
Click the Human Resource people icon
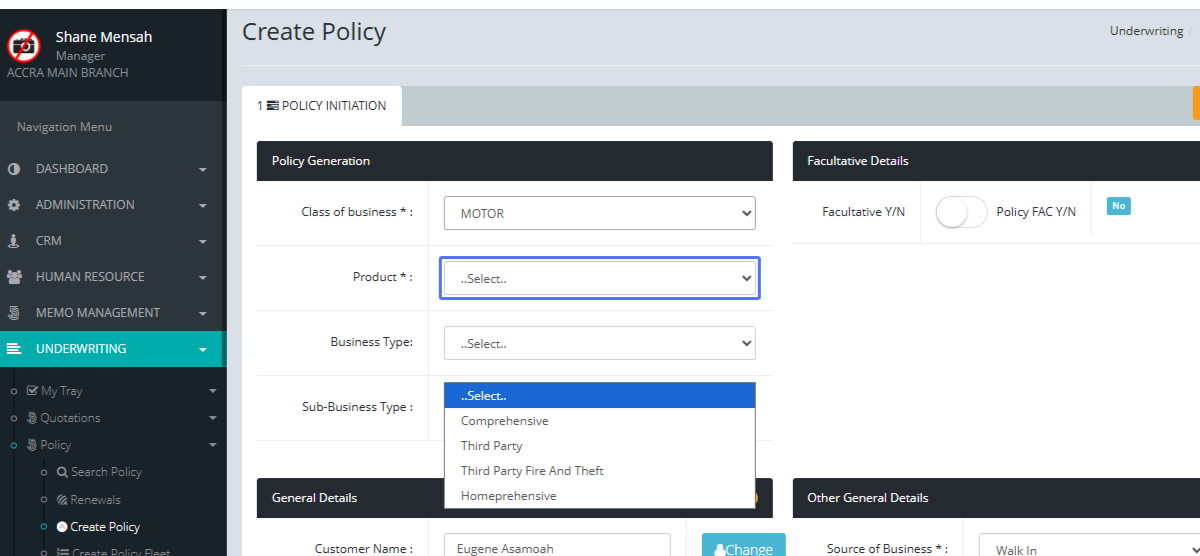(14, 277)
